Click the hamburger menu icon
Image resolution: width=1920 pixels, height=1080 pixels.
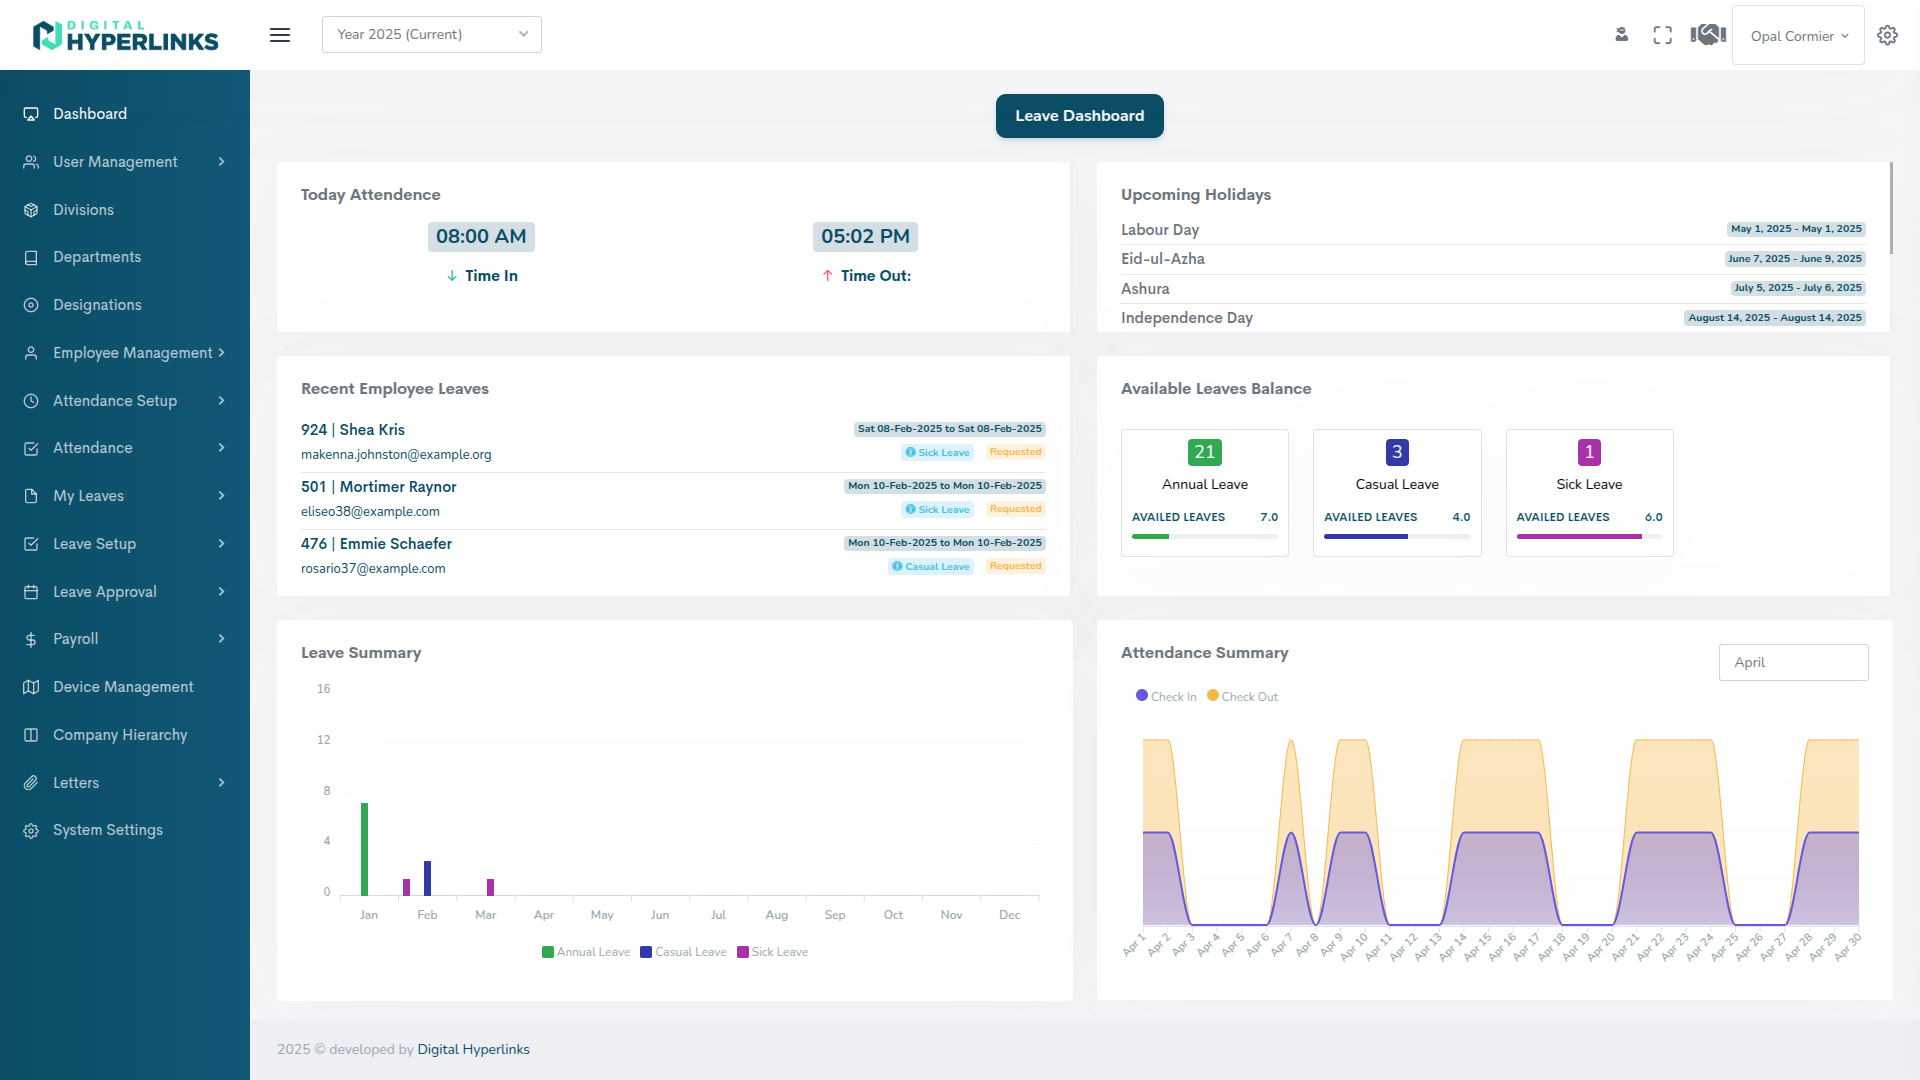pos(280,35)
